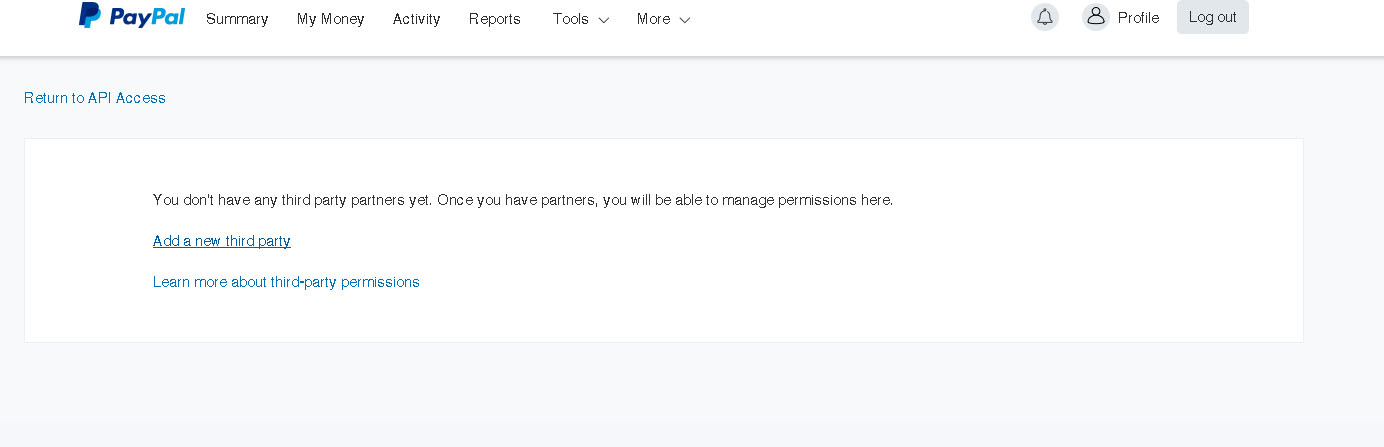Switch to the Activity page
The width and height of the screenshot is (1384, 447).
[x=416, y=19]
